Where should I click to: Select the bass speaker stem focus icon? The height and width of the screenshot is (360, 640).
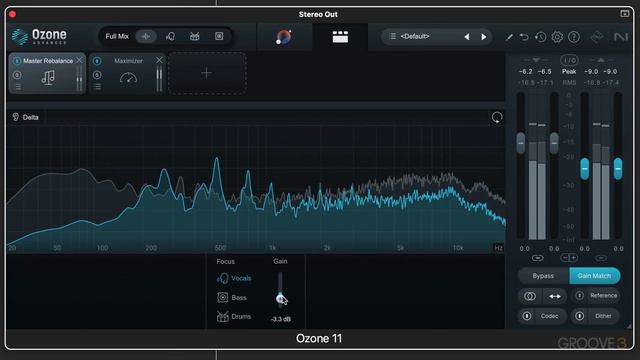[x=219, y=36]
